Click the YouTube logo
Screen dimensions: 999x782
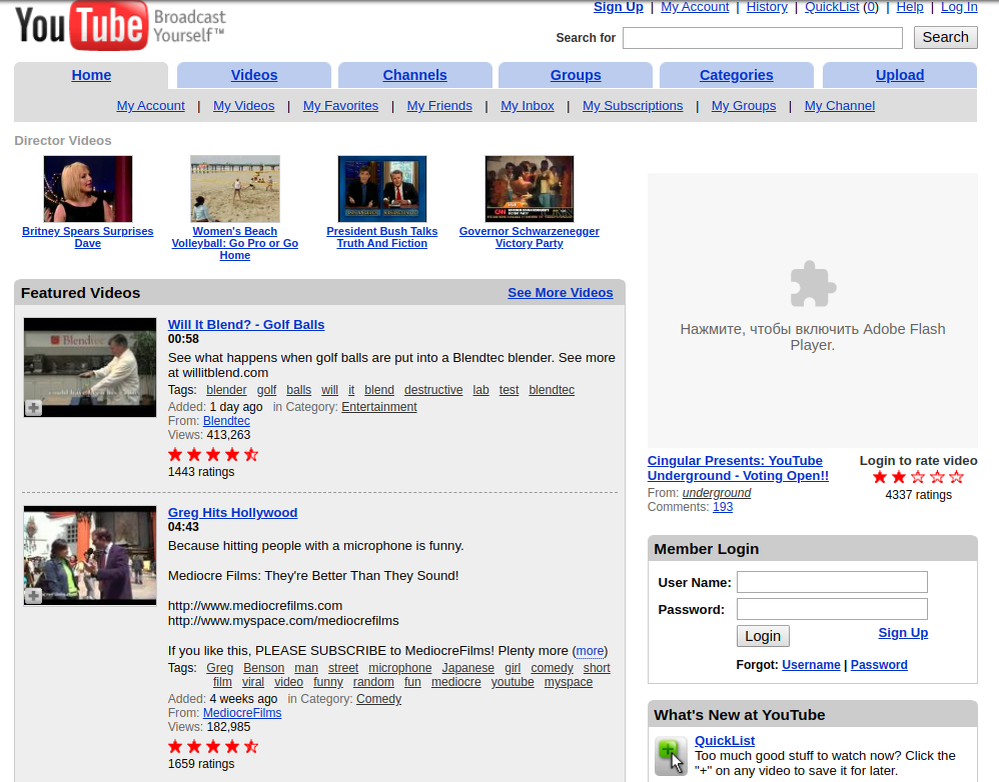120,25
